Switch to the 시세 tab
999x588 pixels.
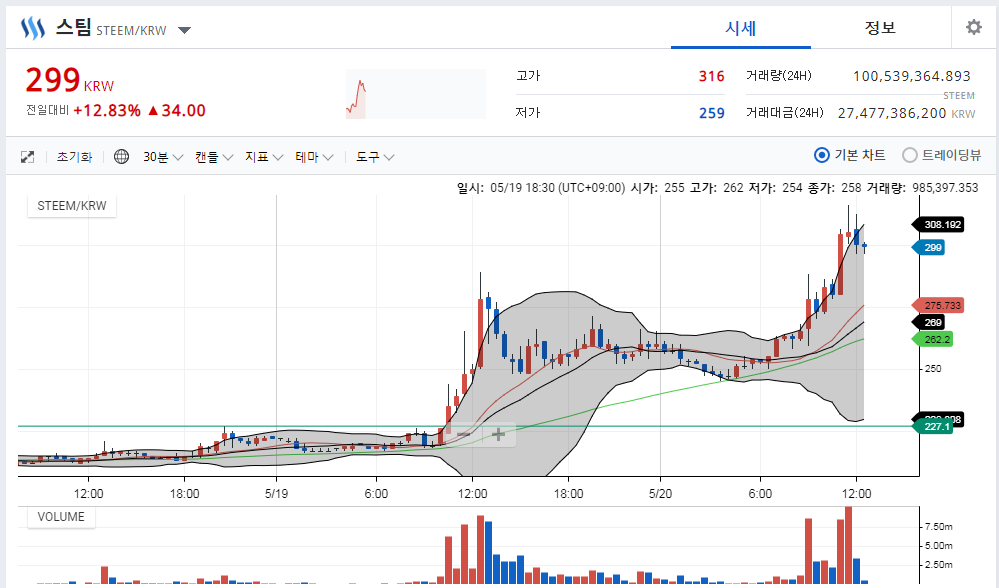pyautogui.click(x=740, y=27)
